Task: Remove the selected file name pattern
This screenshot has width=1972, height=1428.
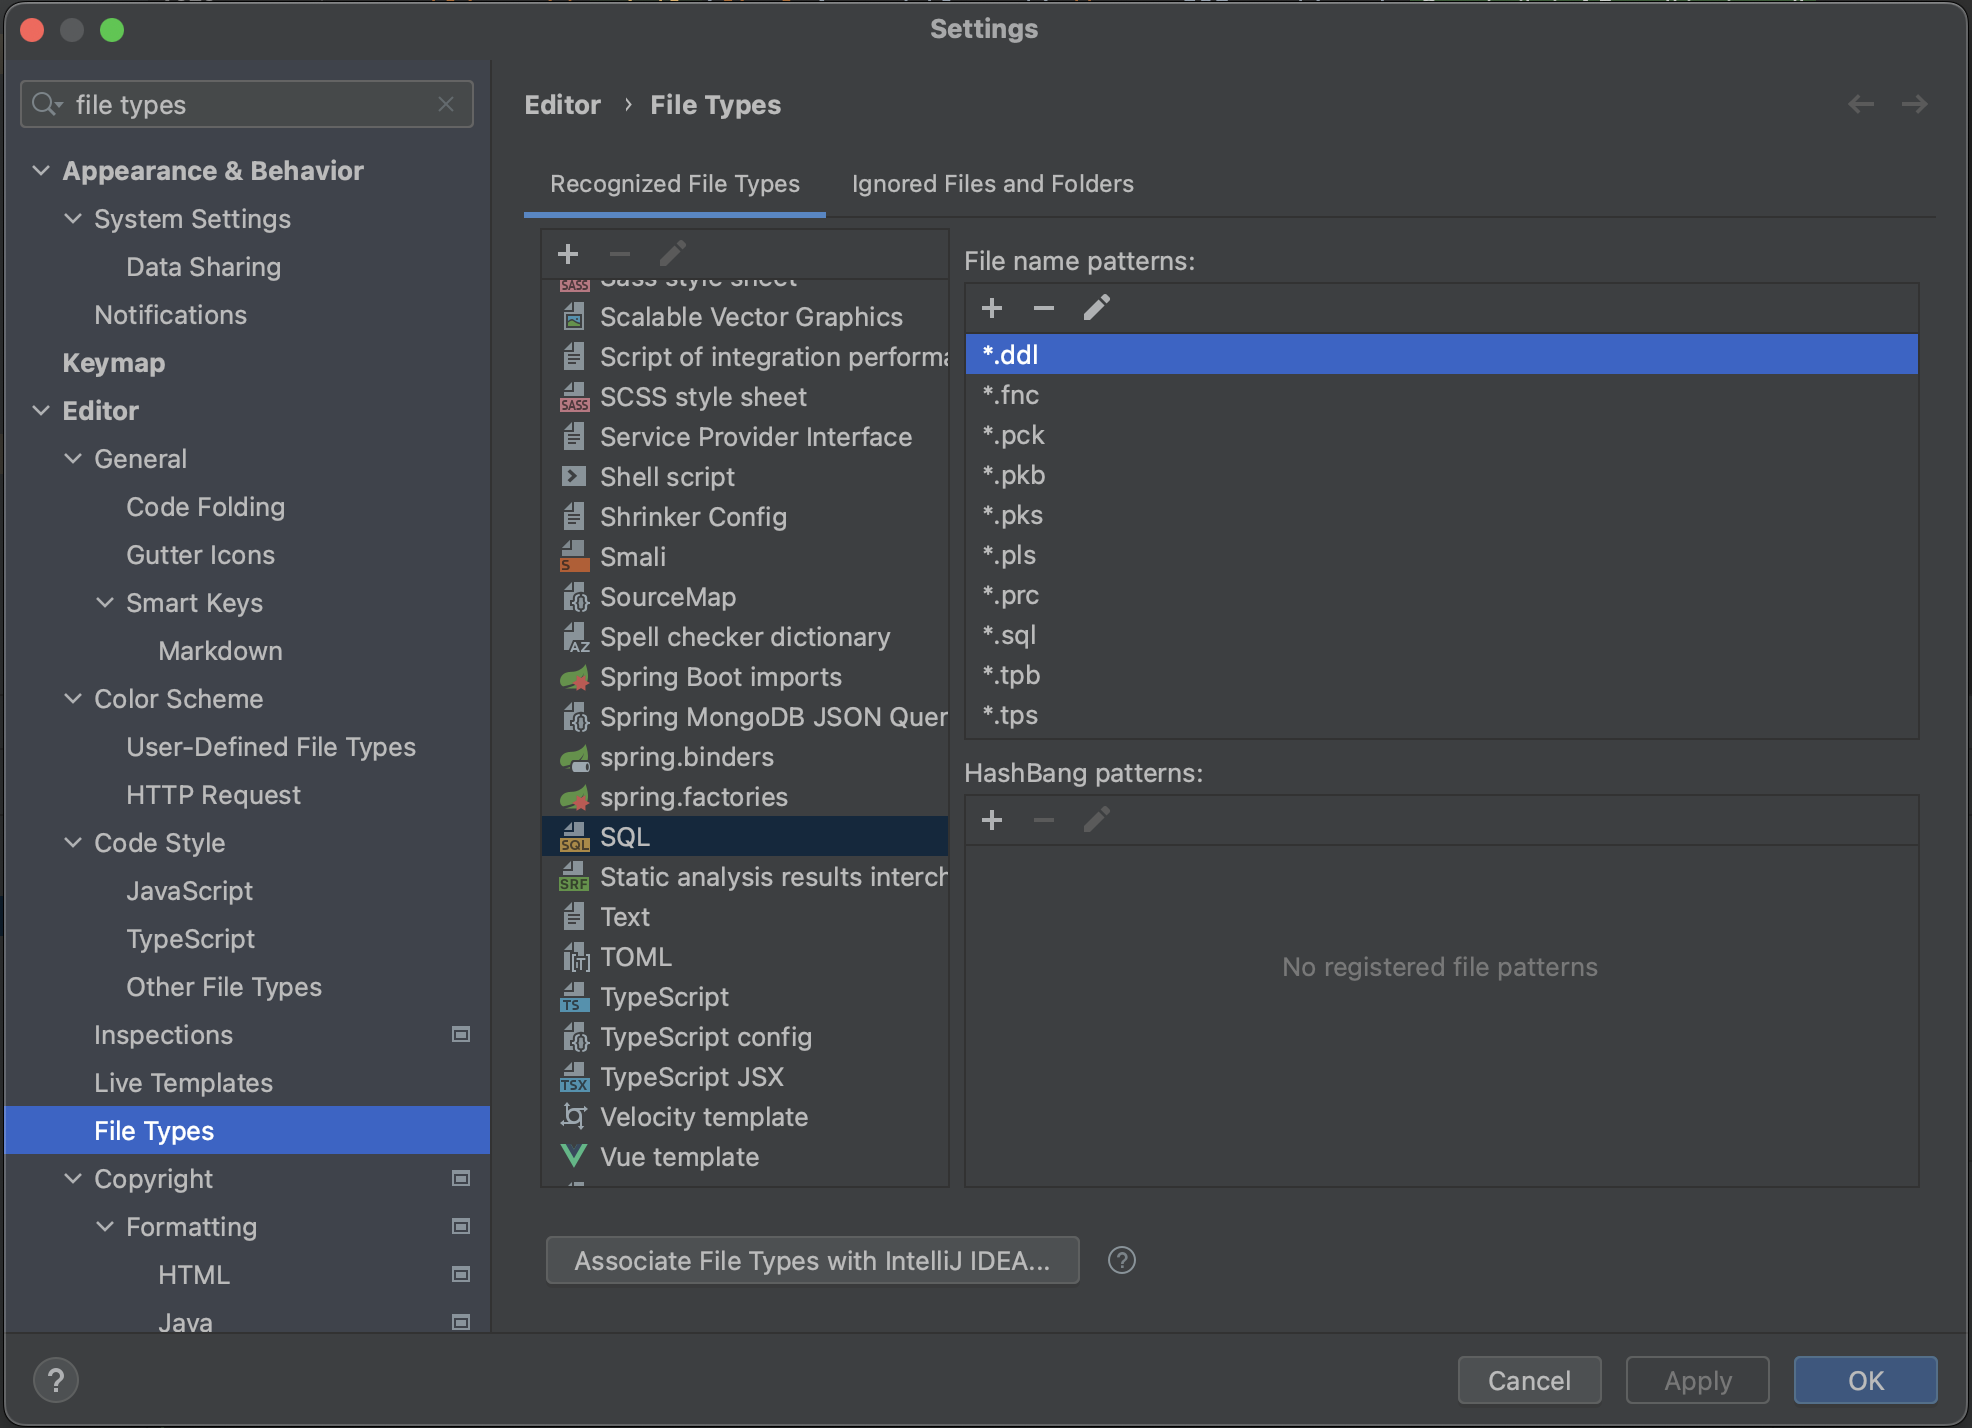Action: [1044, 308]
